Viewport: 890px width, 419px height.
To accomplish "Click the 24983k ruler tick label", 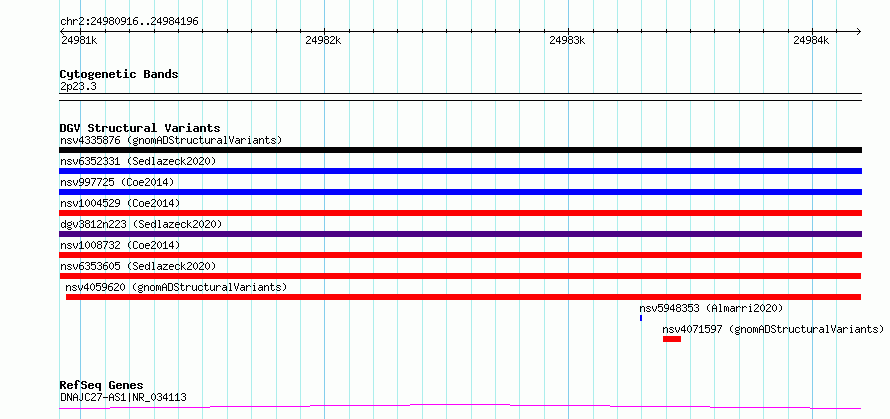I will click(567, 40).
